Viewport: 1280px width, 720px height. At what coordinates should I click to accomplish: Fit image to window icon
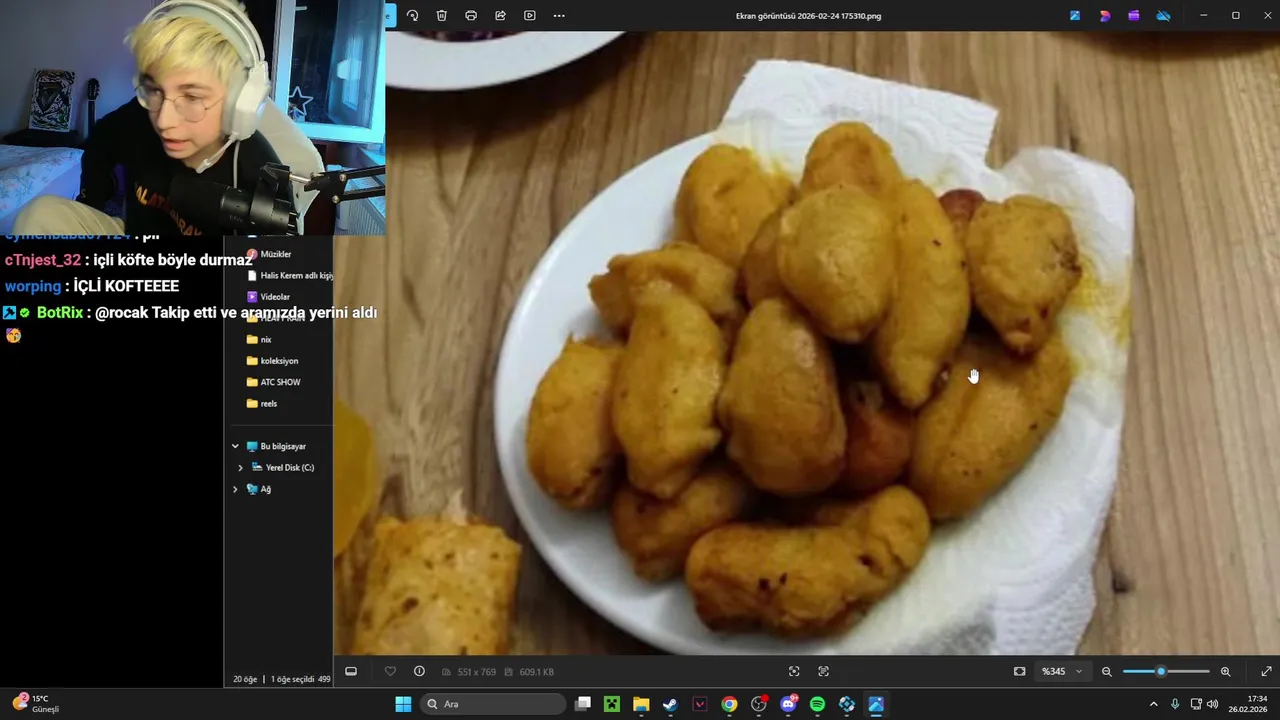(1019, 671)
